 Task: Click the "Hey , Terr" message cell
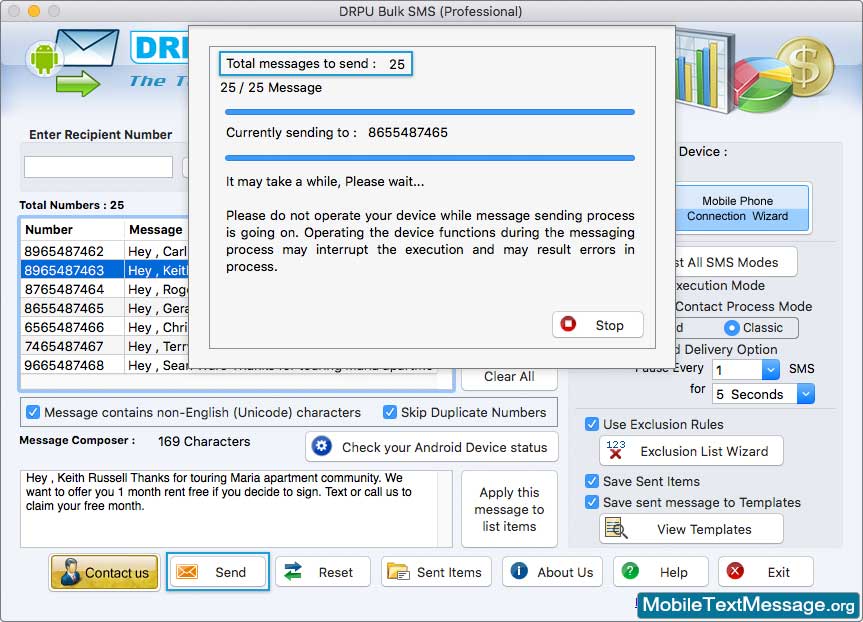tap(157, 346)
